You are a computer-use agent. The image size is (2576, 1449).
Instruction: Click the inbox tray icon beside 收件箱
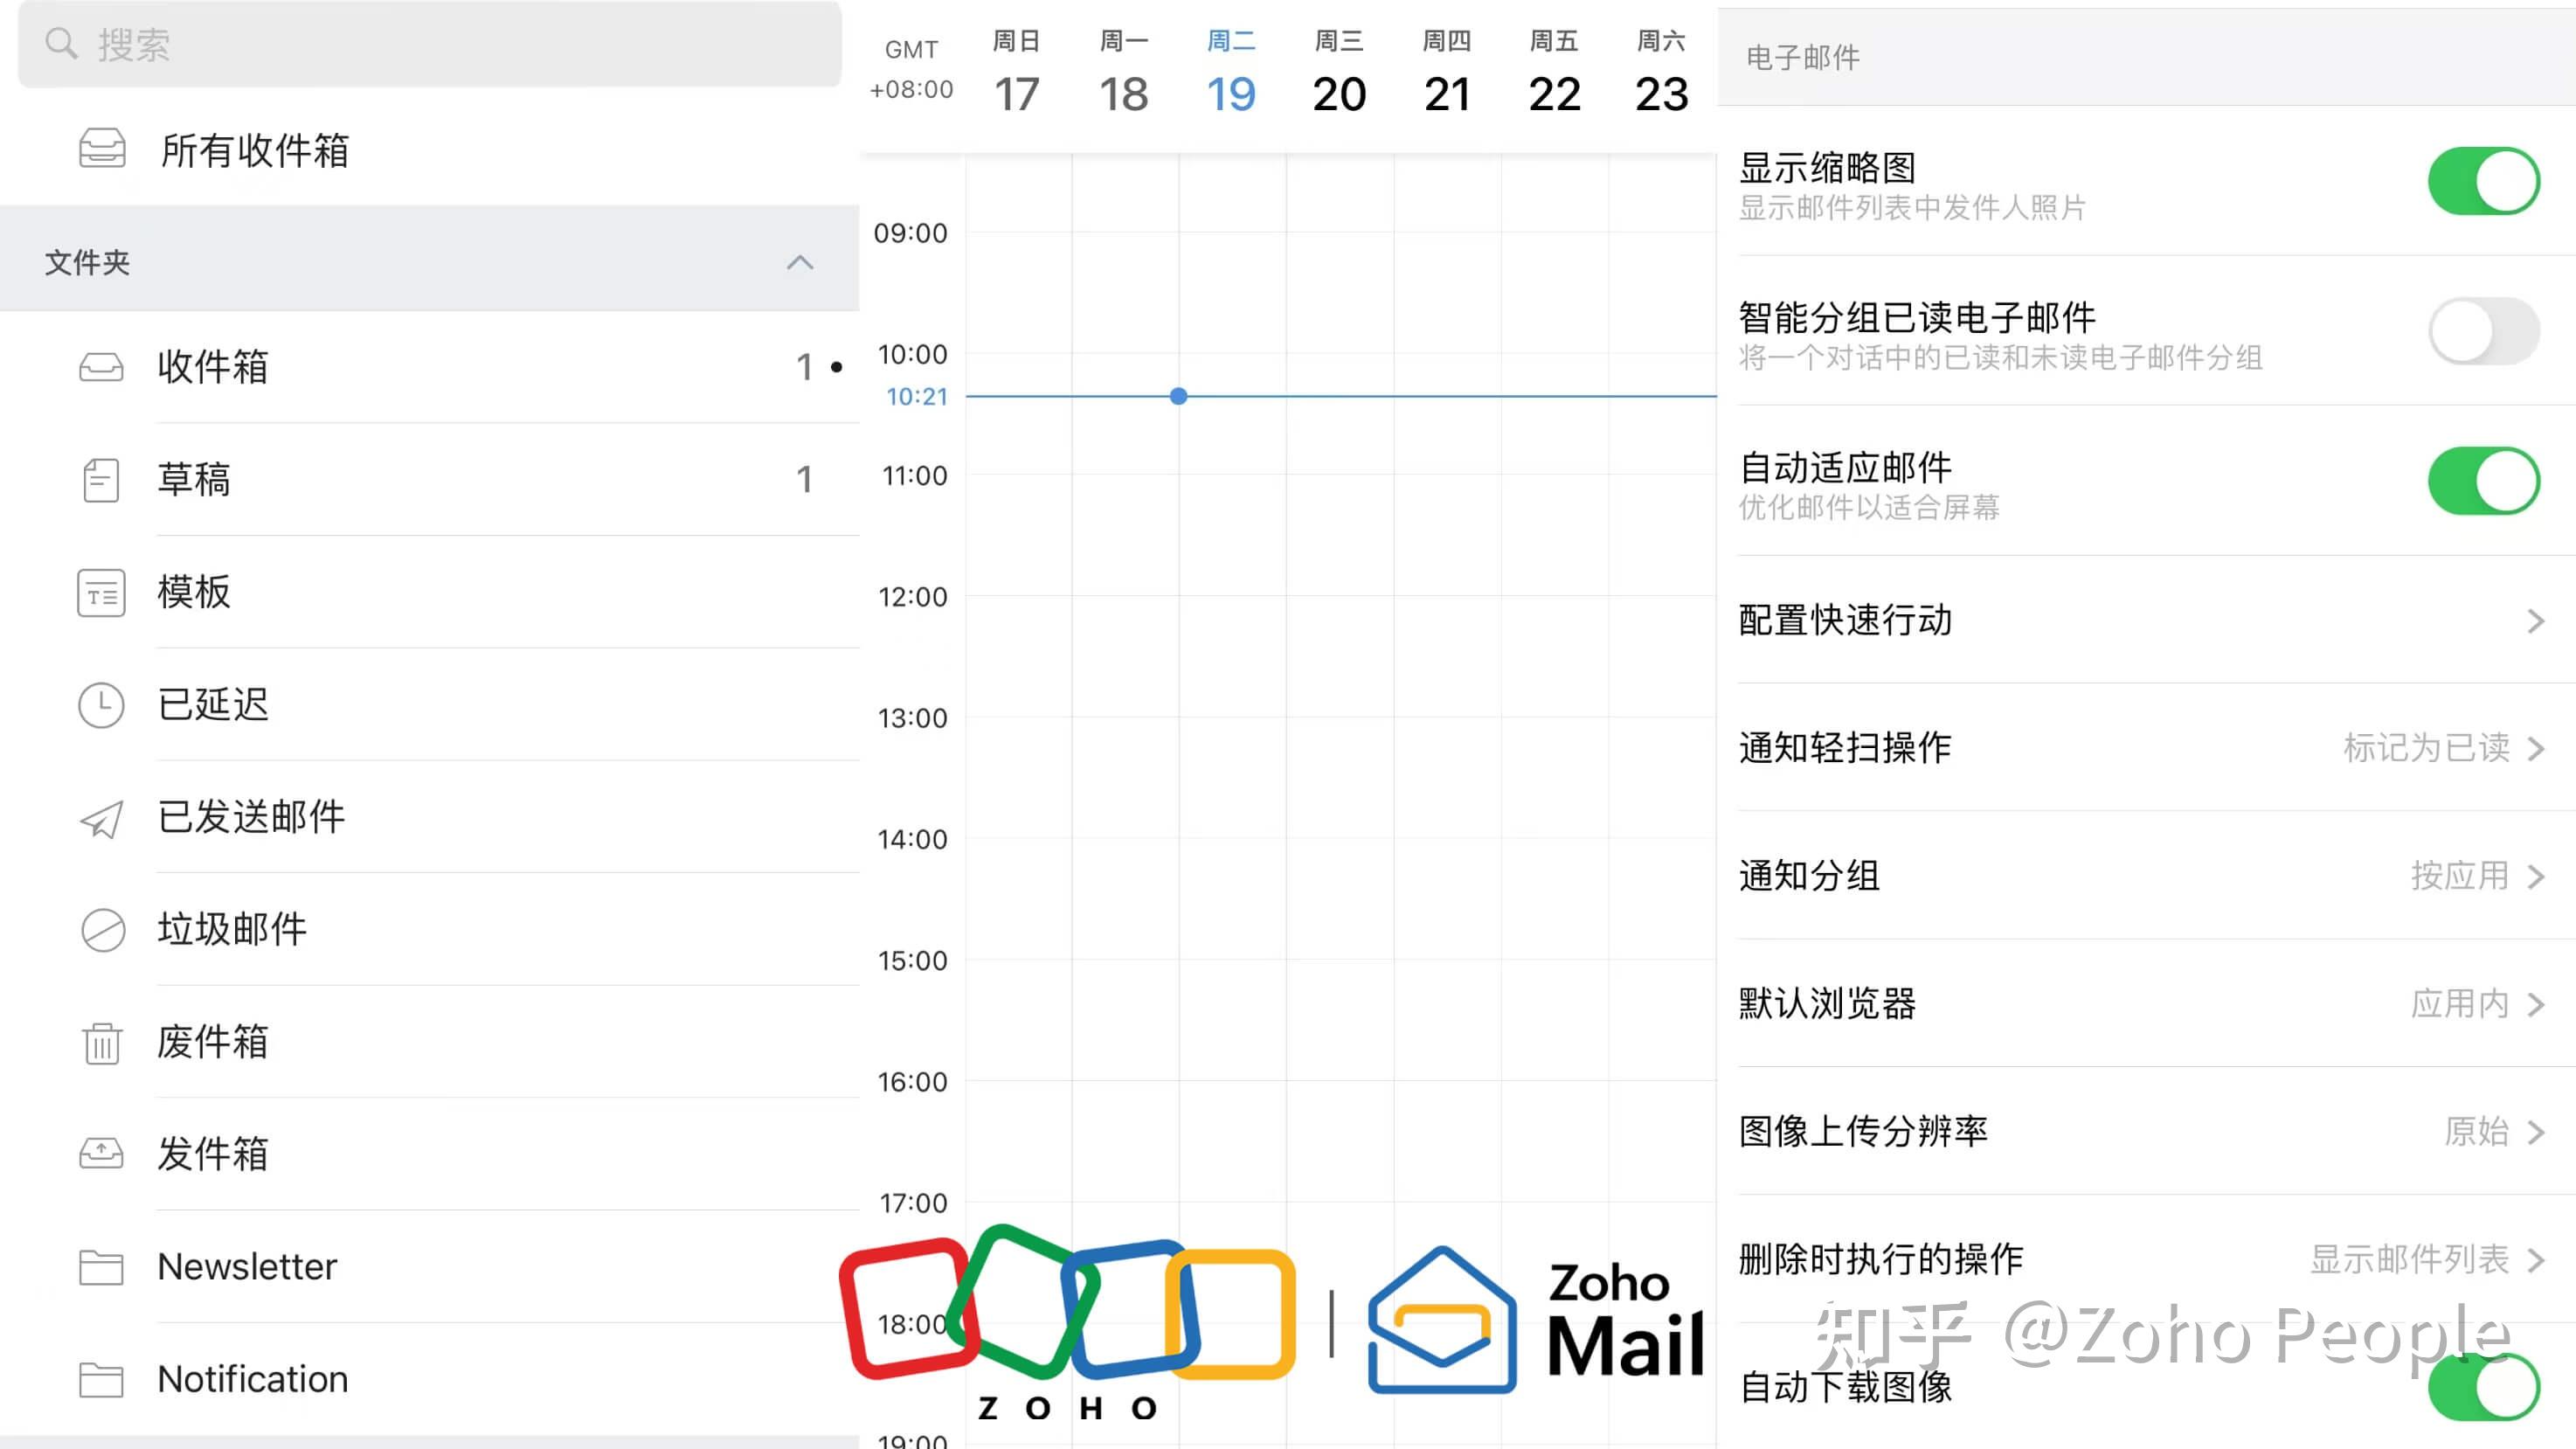[x=101, y=367]
